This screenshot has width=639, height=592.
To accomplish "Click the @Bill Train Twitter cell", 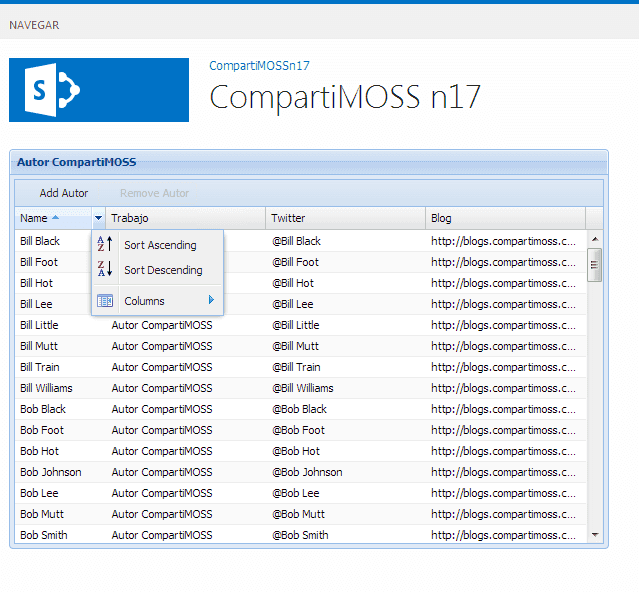I will coord(346,367).
